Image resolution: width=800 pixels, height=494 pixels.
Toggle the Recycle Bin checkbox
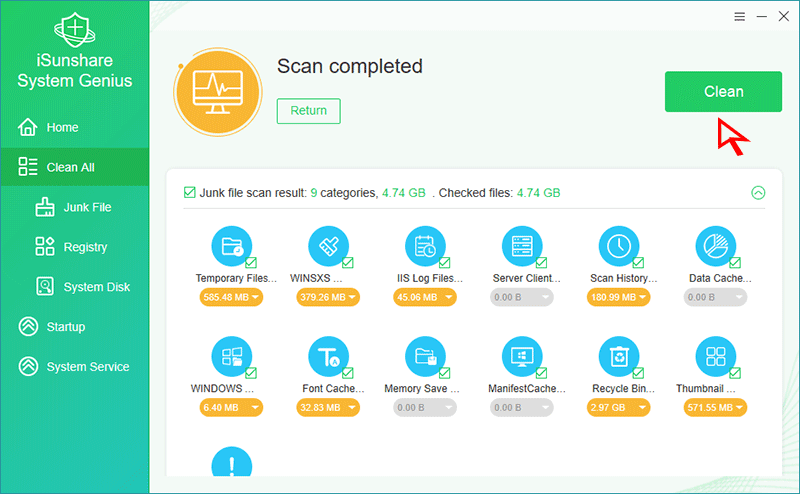[638, 373]
